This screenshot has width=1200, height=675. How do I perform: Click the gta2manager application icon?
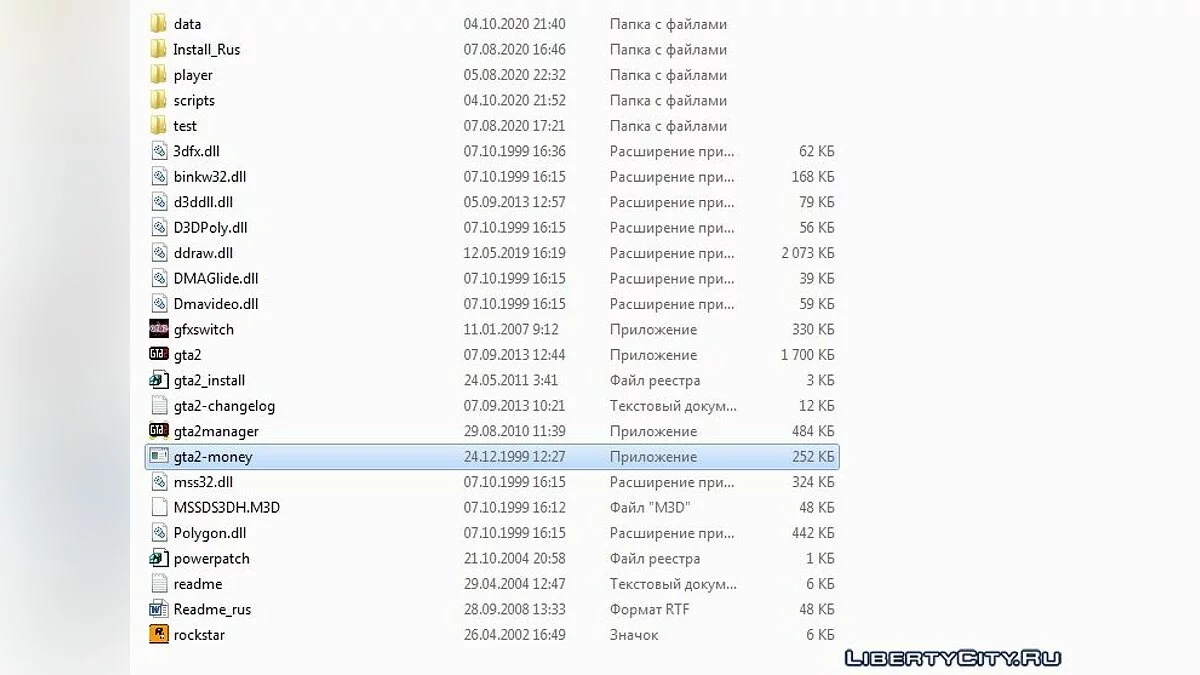[x=158, y=431]
